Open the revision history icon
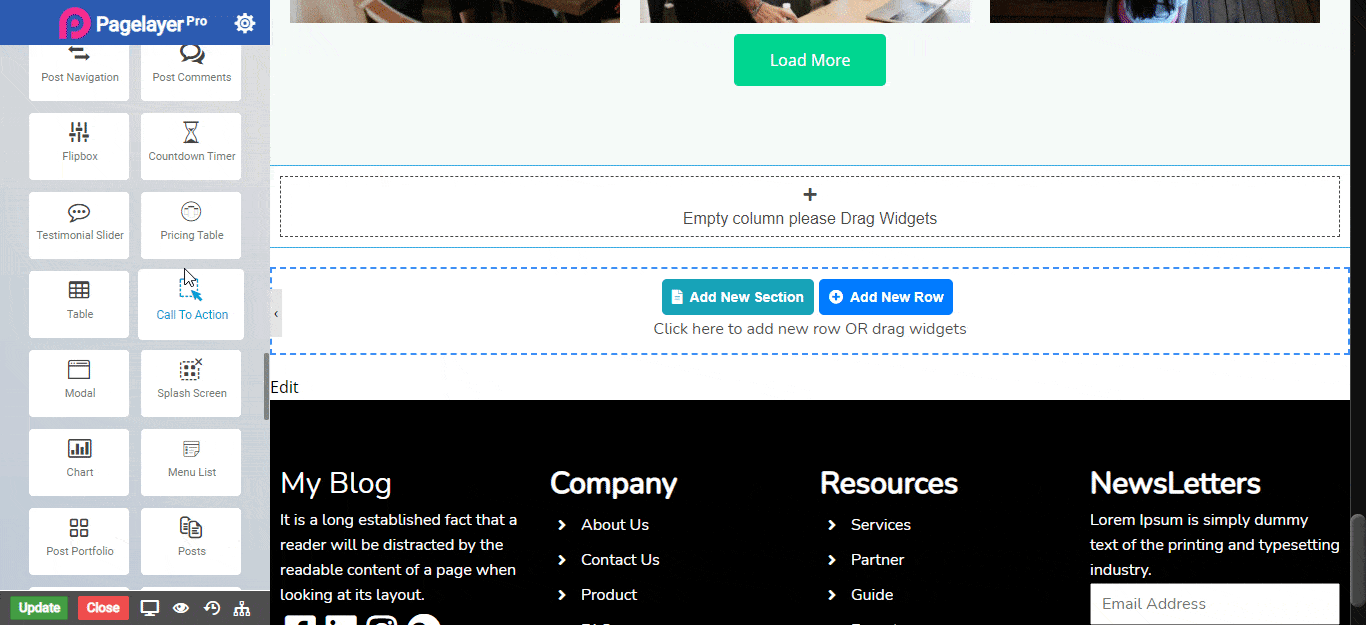Screen dimensions: 1366x625 pyautogui.click(x=212, y=608)
